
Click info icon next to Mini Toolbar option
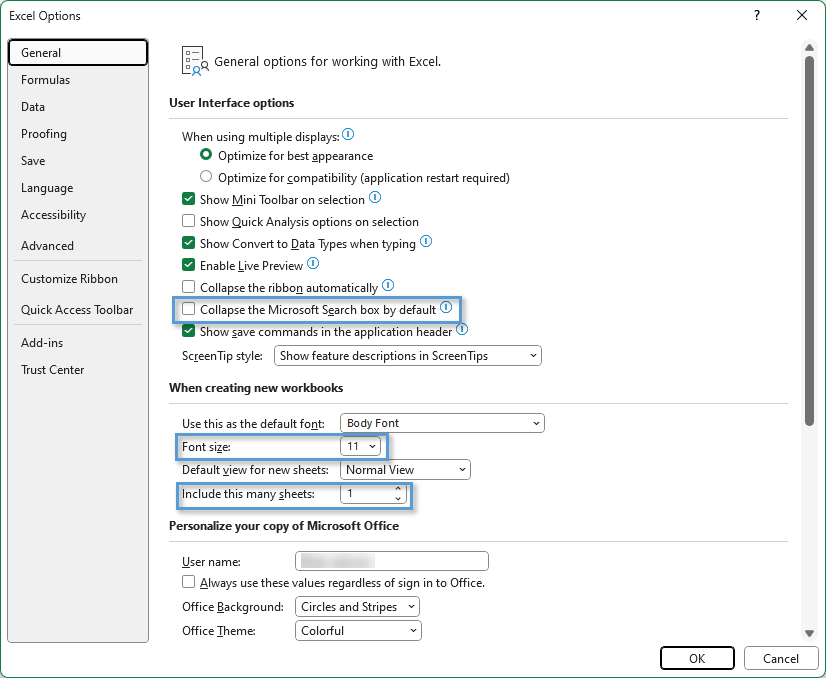click(375, 199)
